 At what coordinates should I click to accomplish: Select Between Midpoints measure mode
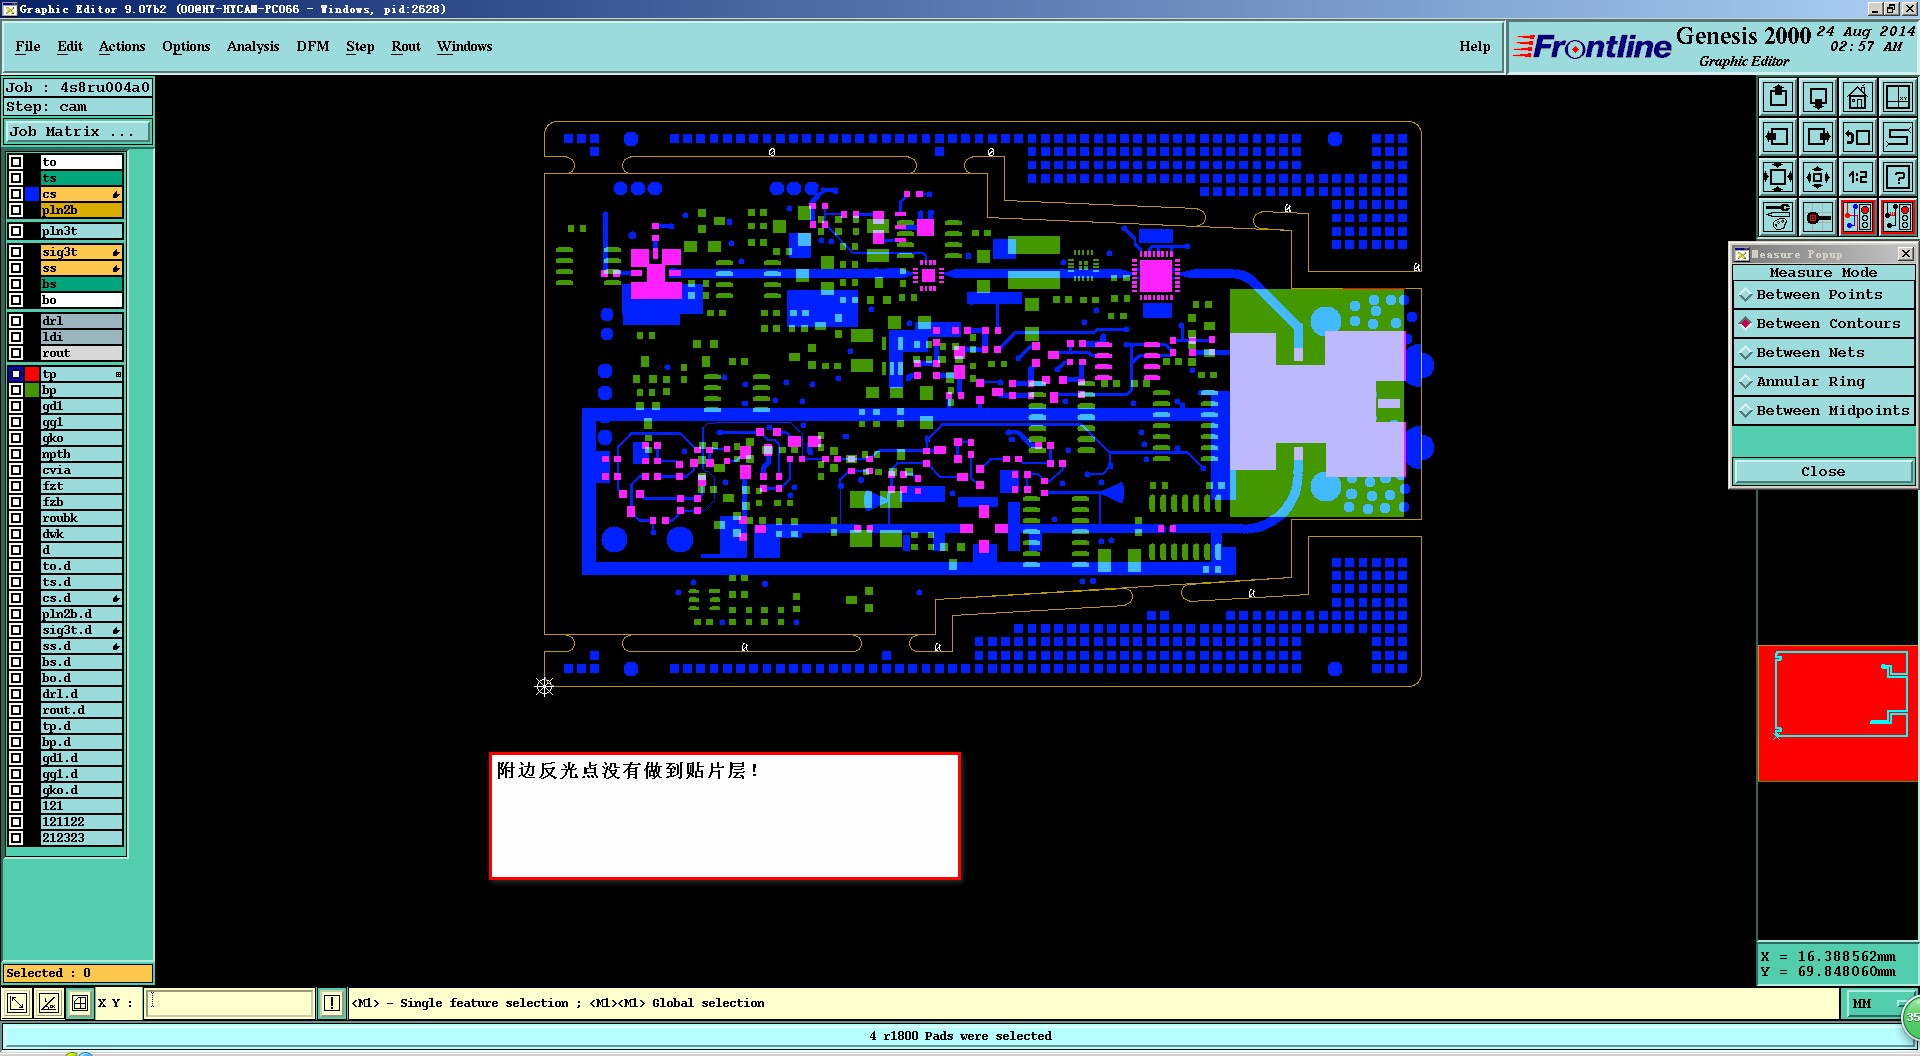tap(1823, 411)
